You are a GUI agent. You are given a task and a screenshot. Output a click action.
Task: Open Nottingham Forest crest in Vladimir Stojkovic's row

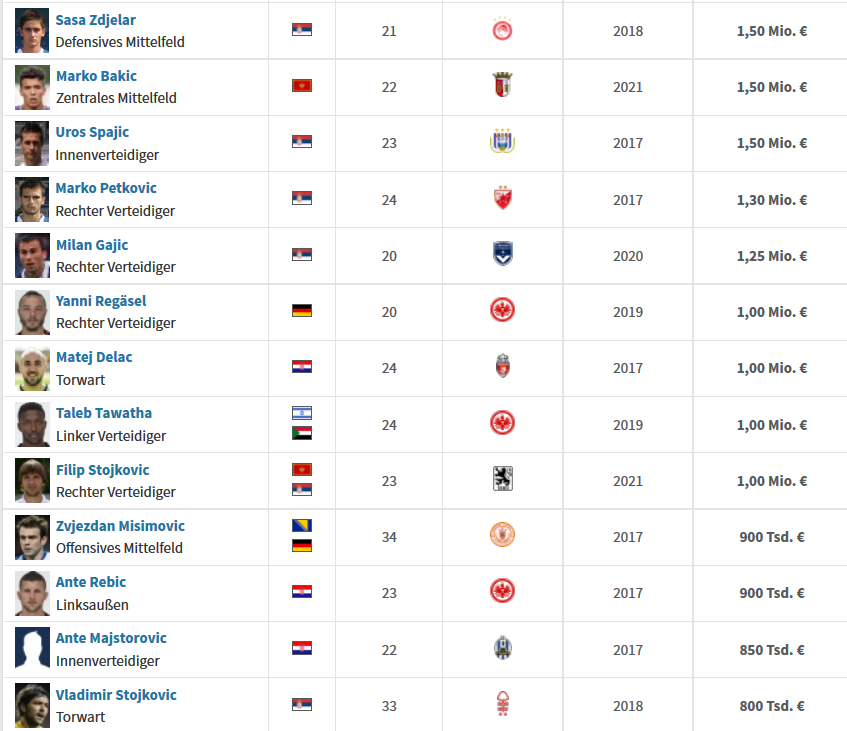pos(502,705)
